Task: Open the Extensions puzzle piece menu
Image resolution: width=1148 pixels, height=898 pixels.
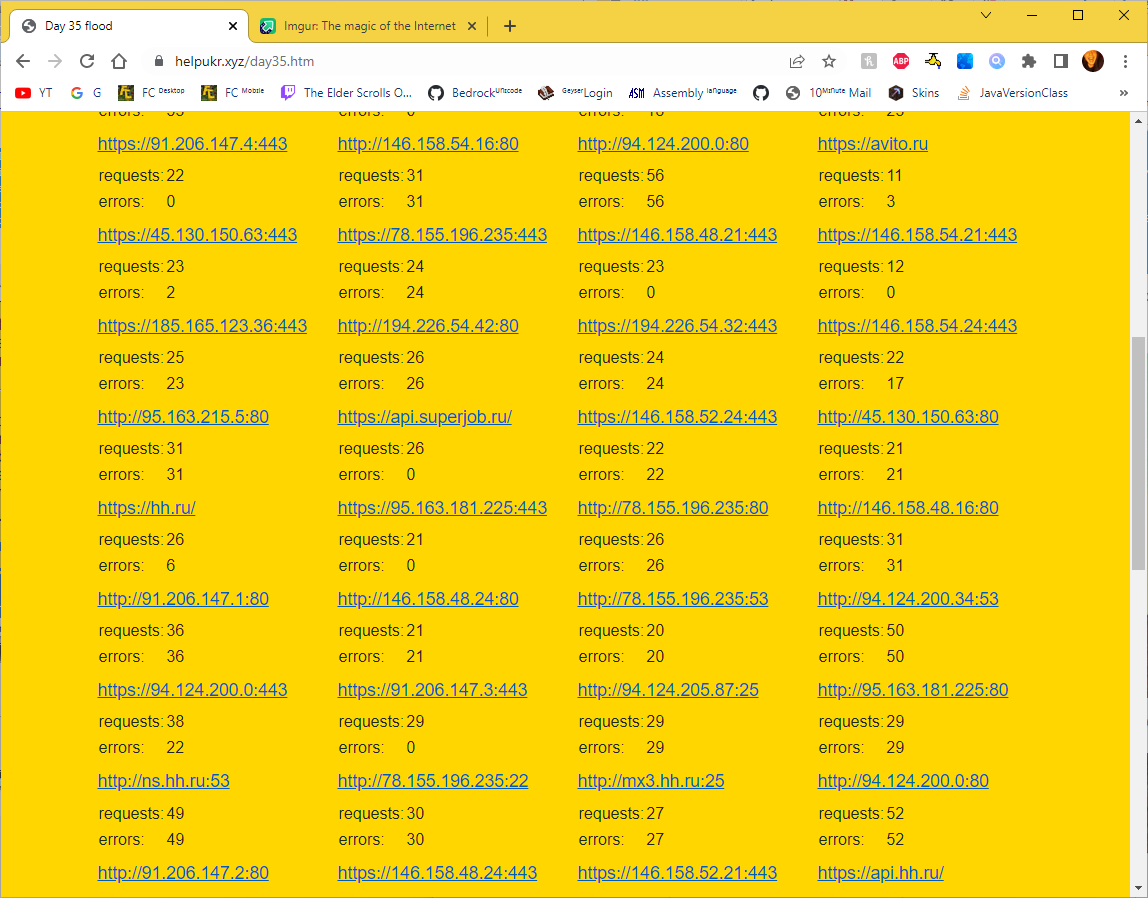Action: [1029, 61]
